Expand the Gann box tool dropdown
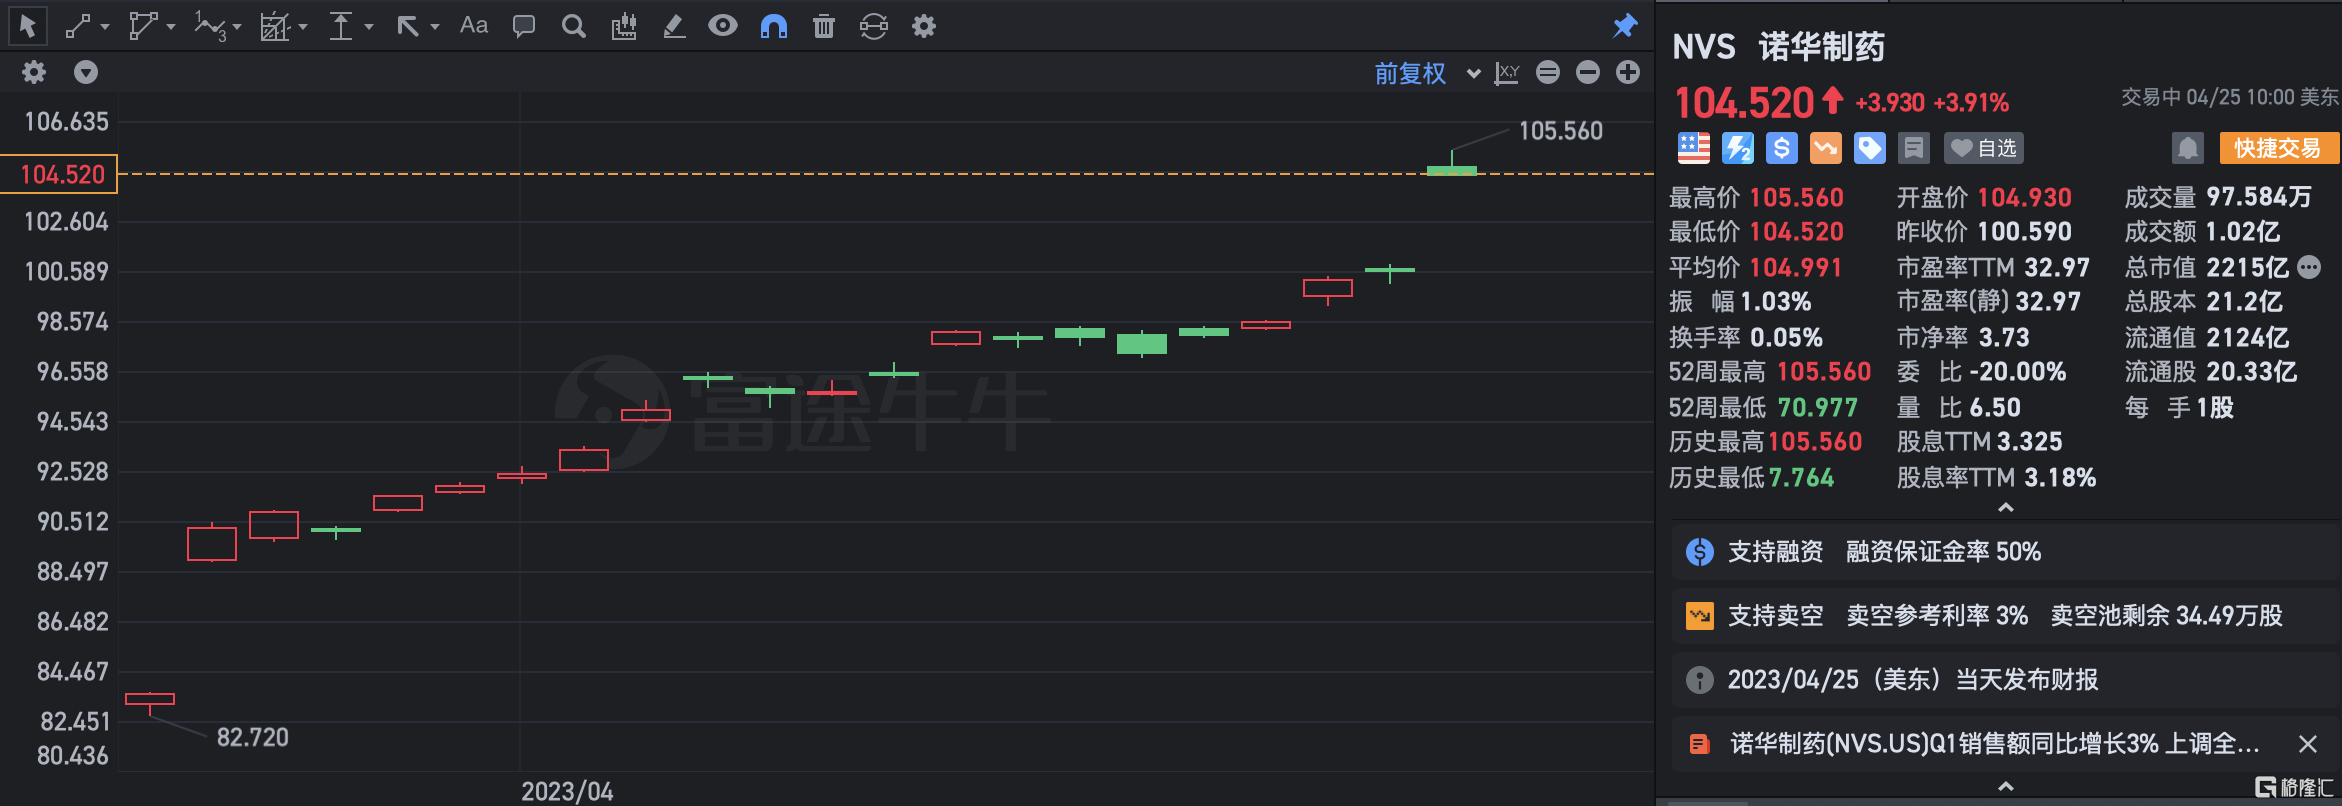This screenshot has width=2342, height=806. point(303,27)
